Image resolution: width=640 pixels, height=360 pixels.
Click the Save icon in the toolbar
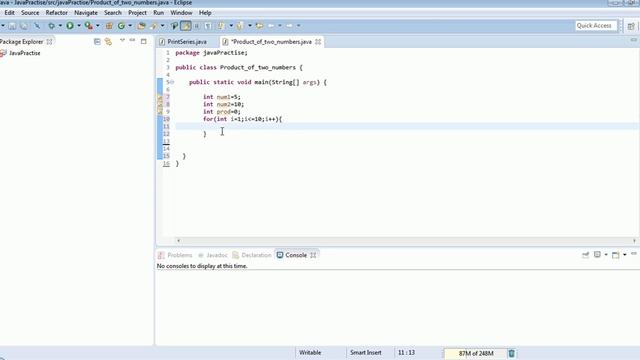click(x=12, y=26)
